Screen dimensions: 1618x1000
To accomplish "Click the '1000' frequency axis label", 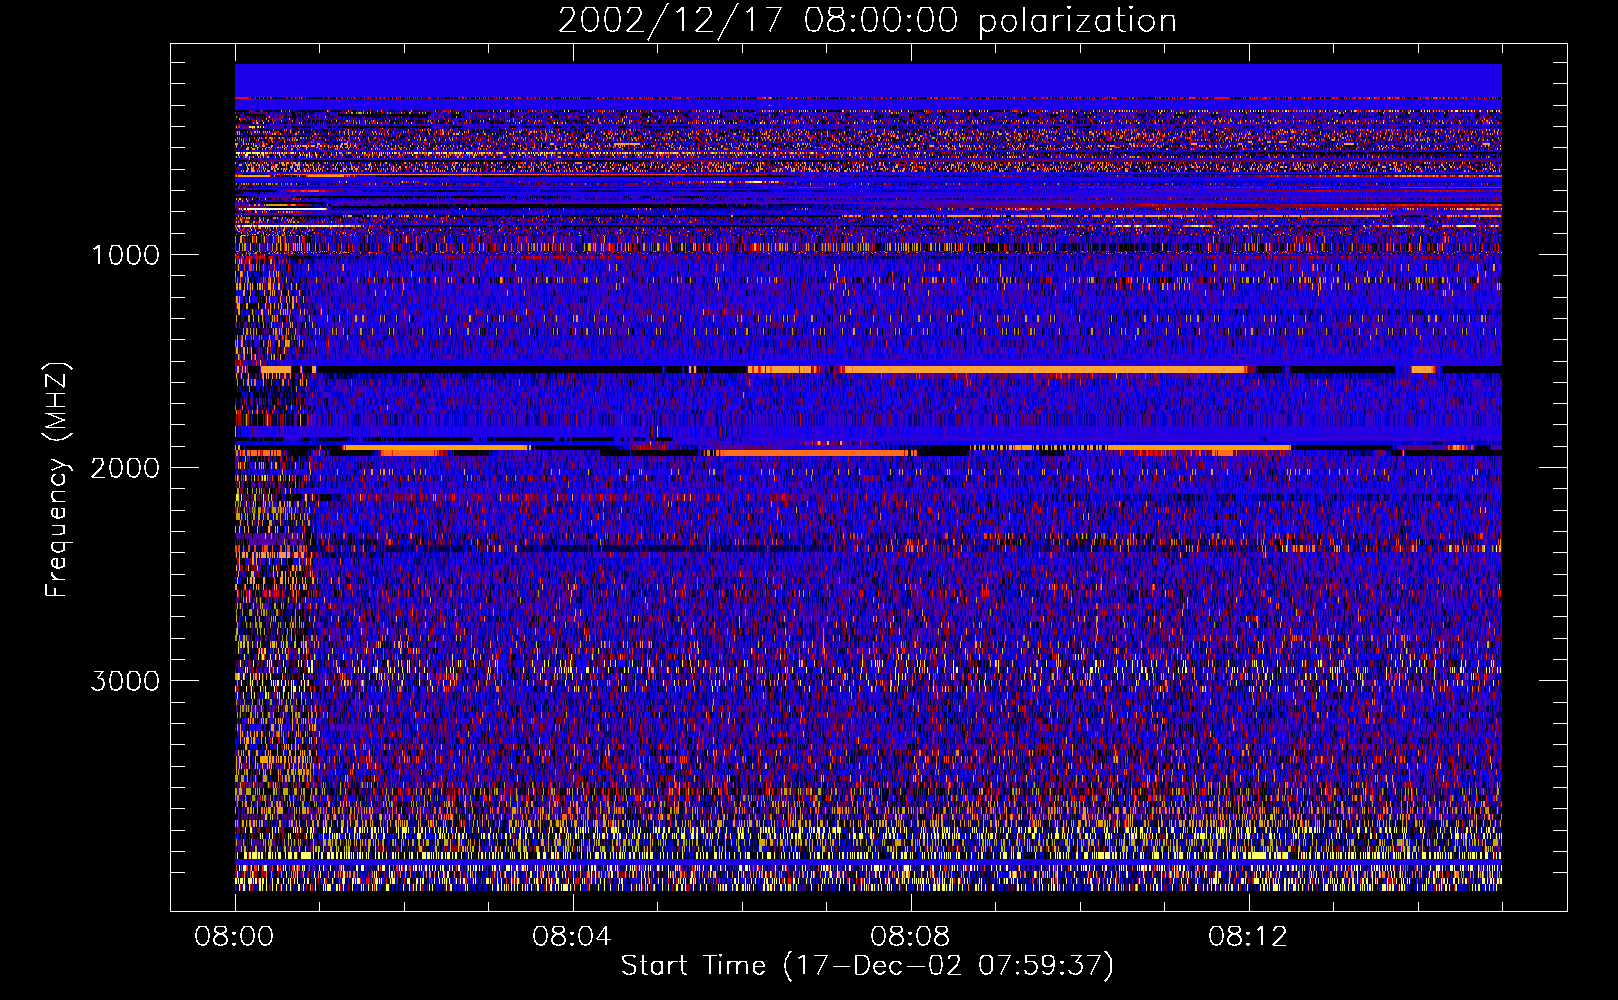I will coord(125,255).
